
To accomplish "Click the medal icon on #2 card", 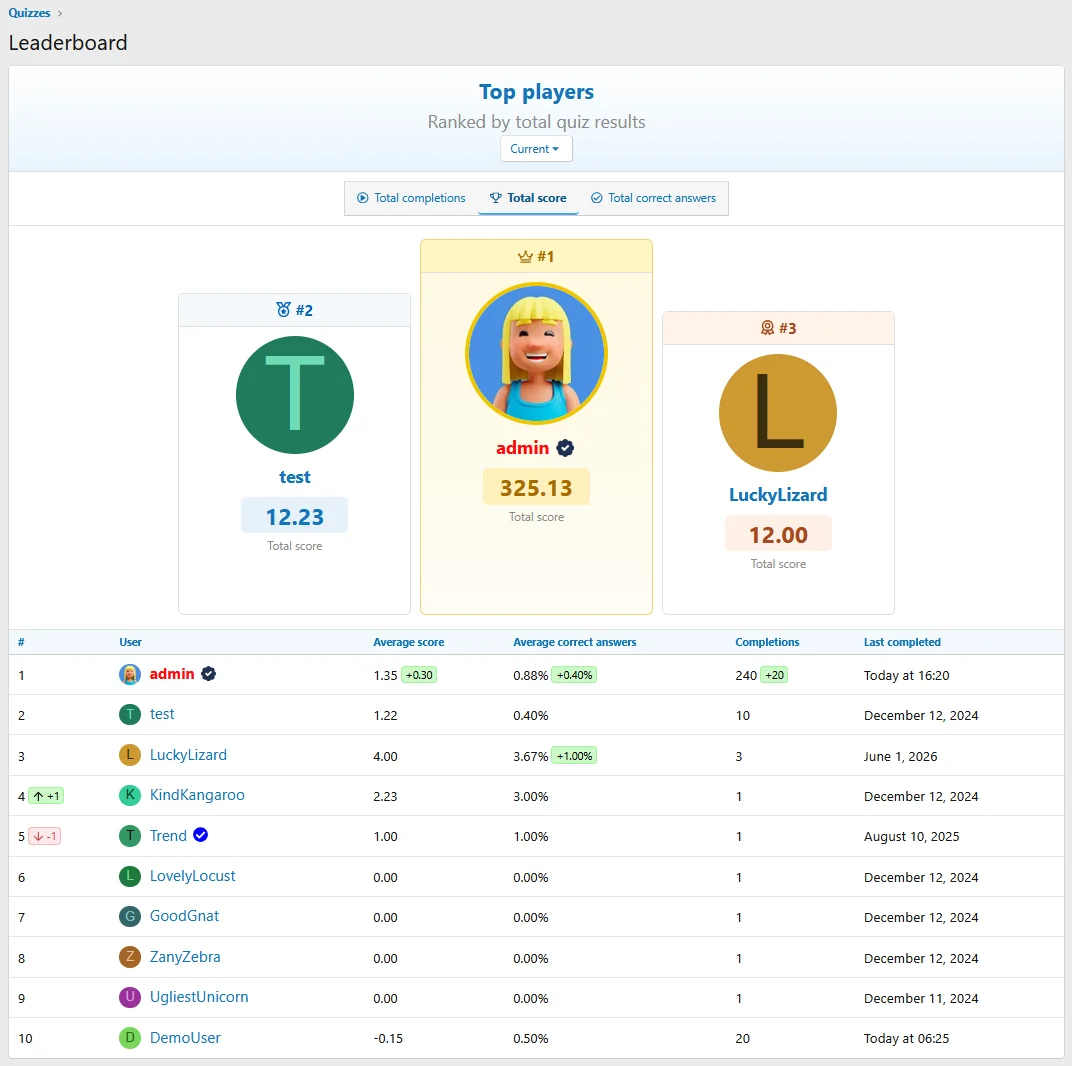I will [x=283, y=310].
